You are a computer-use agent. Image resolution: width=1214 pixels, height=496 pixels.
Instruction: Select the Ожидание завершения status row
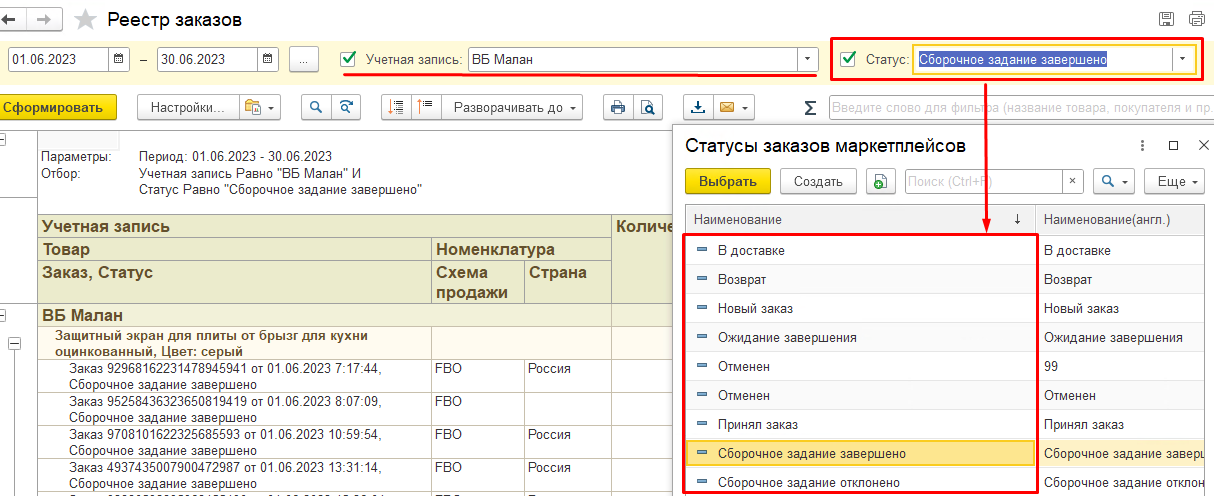860,337
